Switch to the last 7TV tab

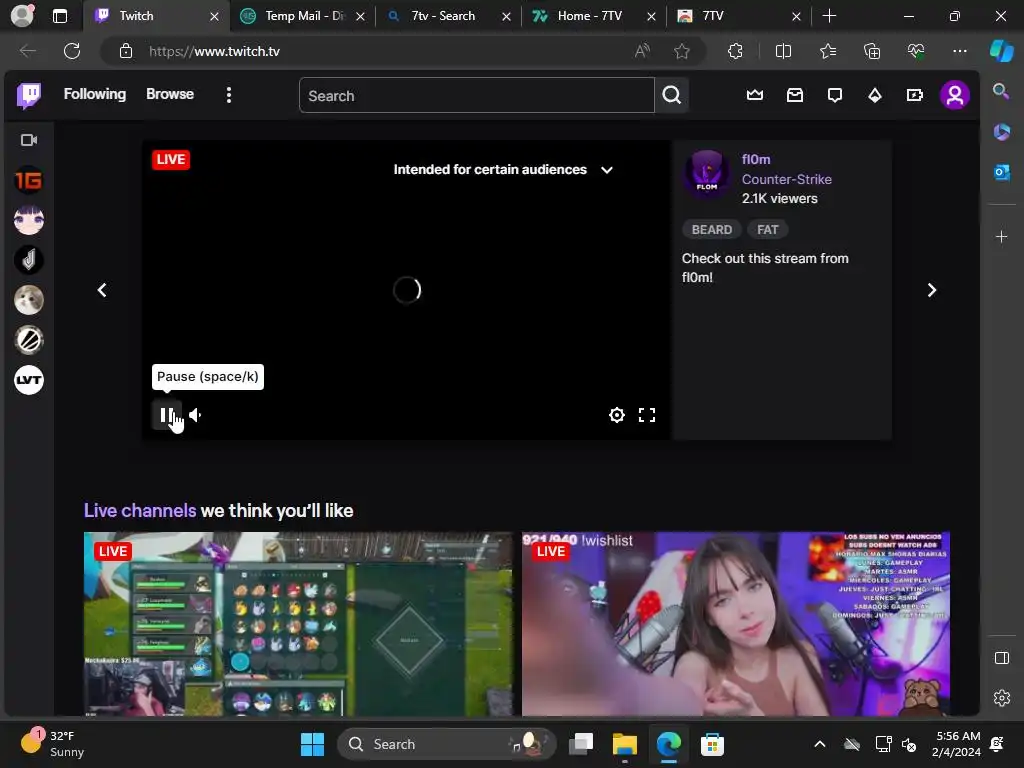739,16
